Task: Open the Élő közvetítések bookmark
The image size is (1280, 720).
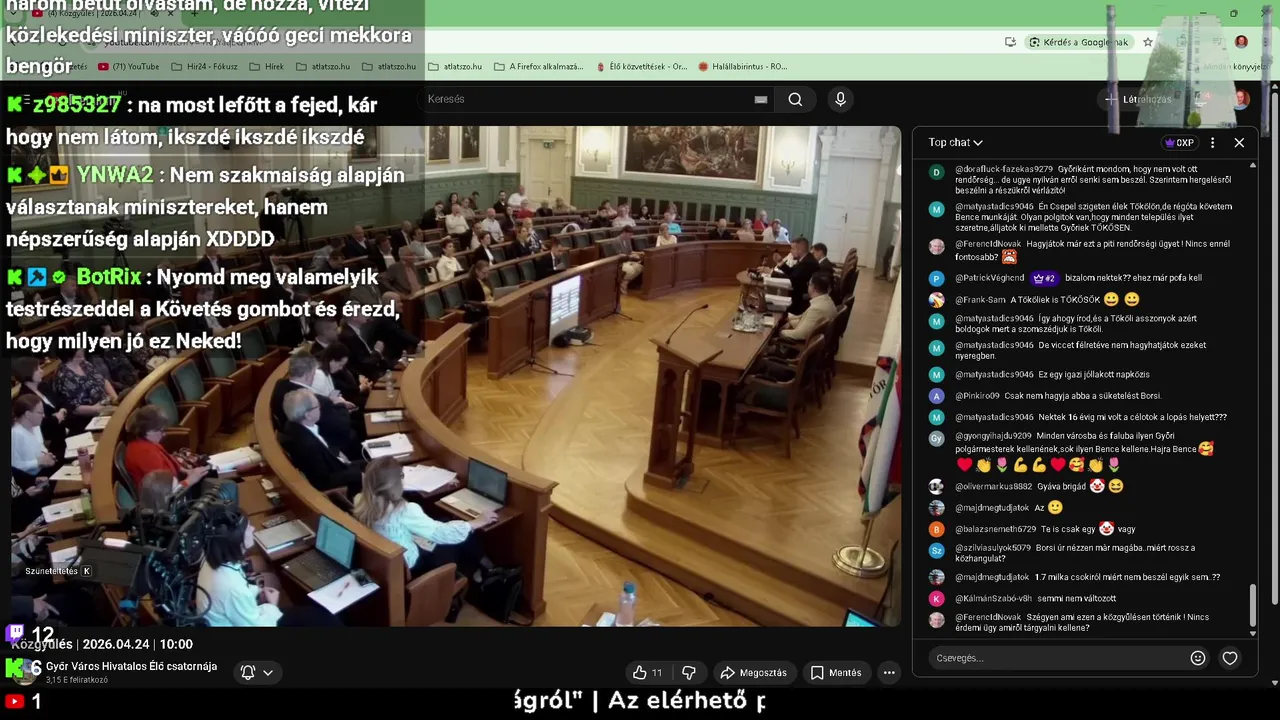Action: 641,67
